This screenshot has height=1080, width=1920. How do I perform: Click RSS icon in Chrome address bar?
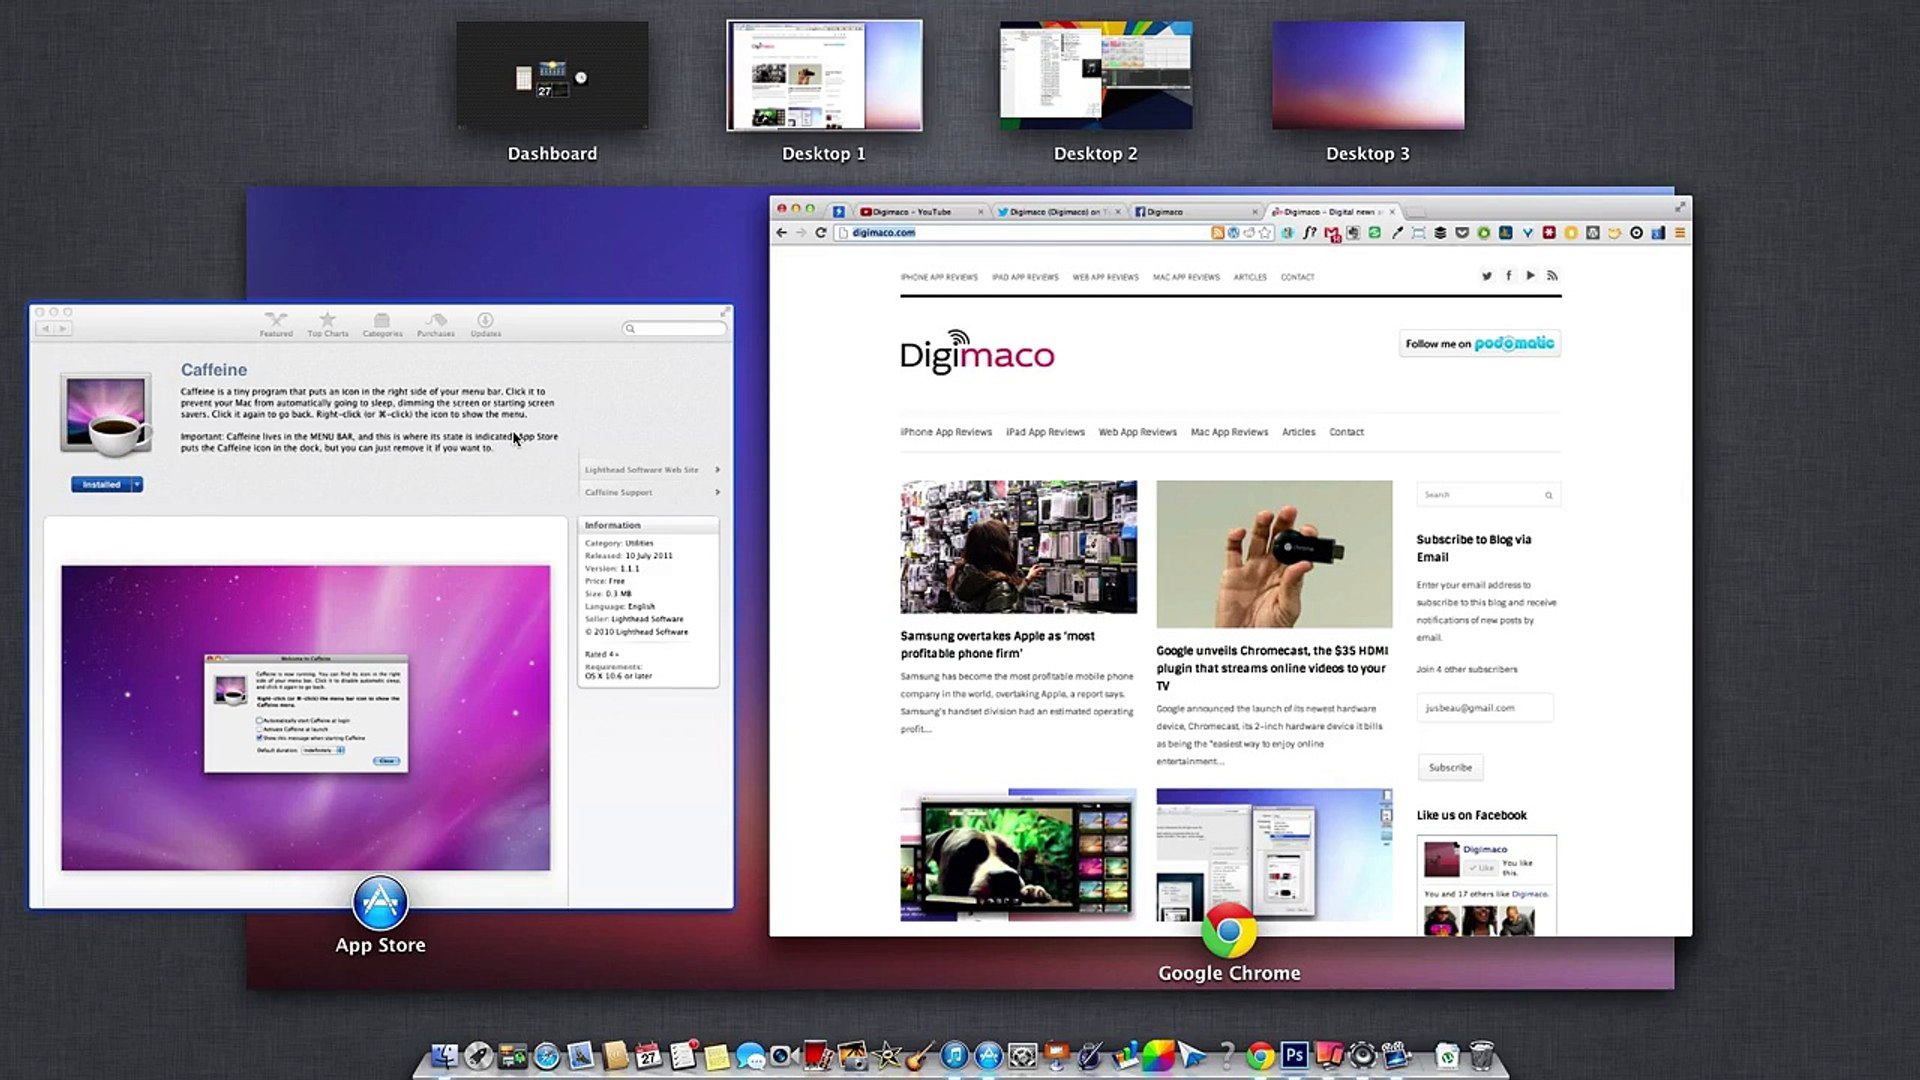pos(1217,232)
